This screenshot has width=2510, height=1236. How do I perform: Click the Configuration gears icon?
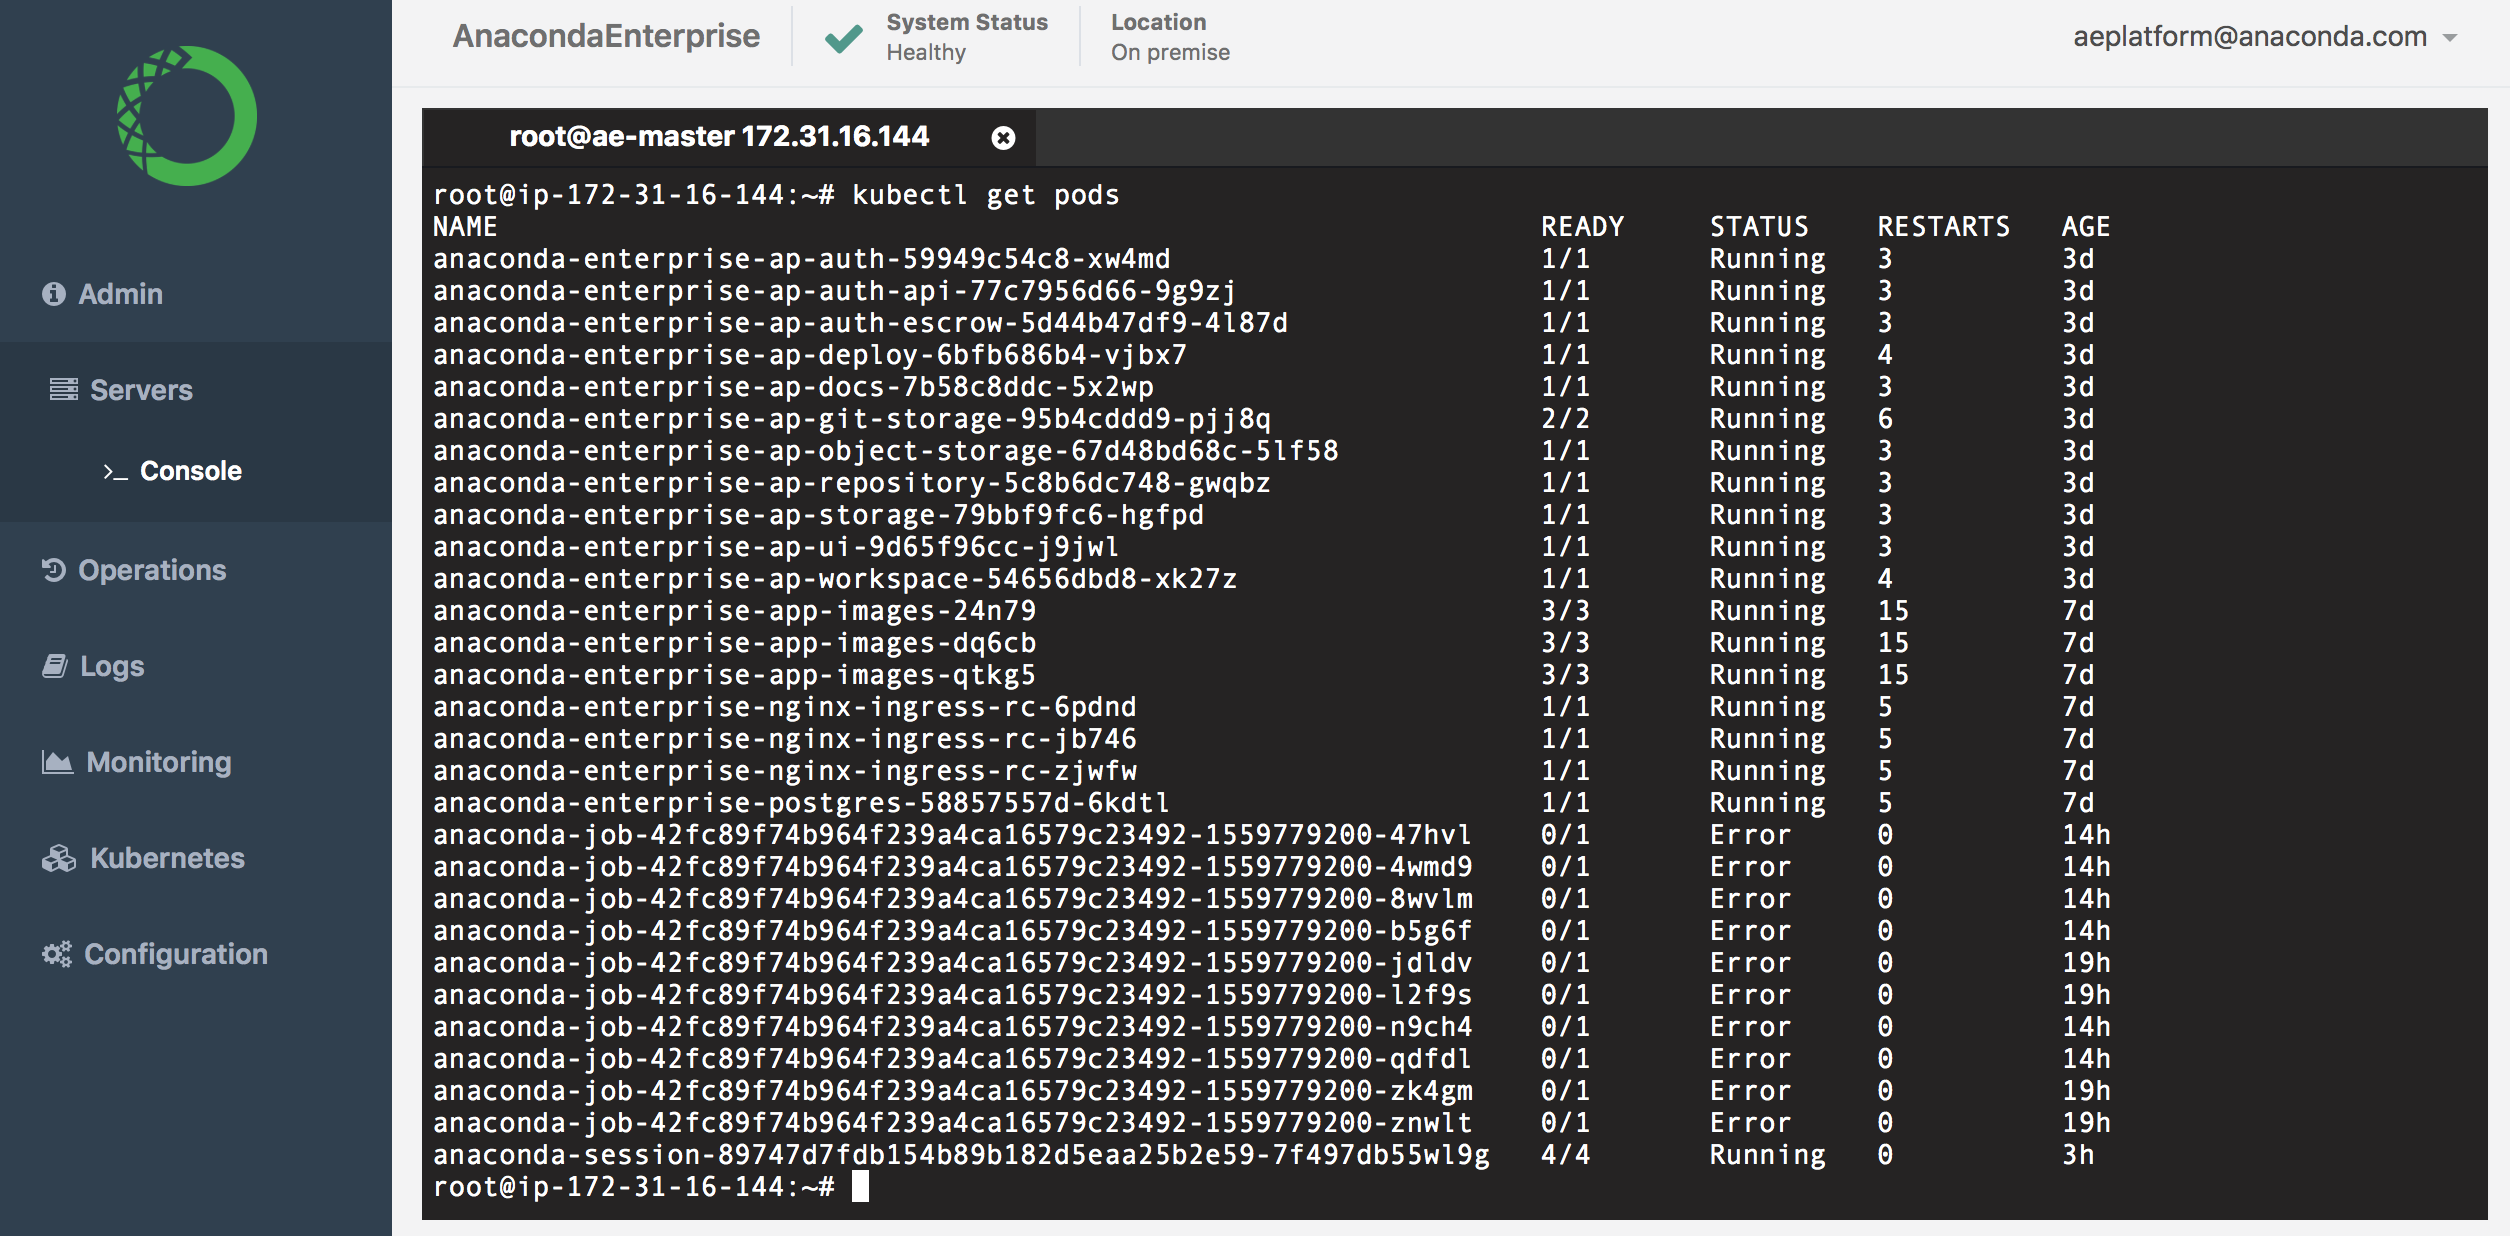[57, 954]
